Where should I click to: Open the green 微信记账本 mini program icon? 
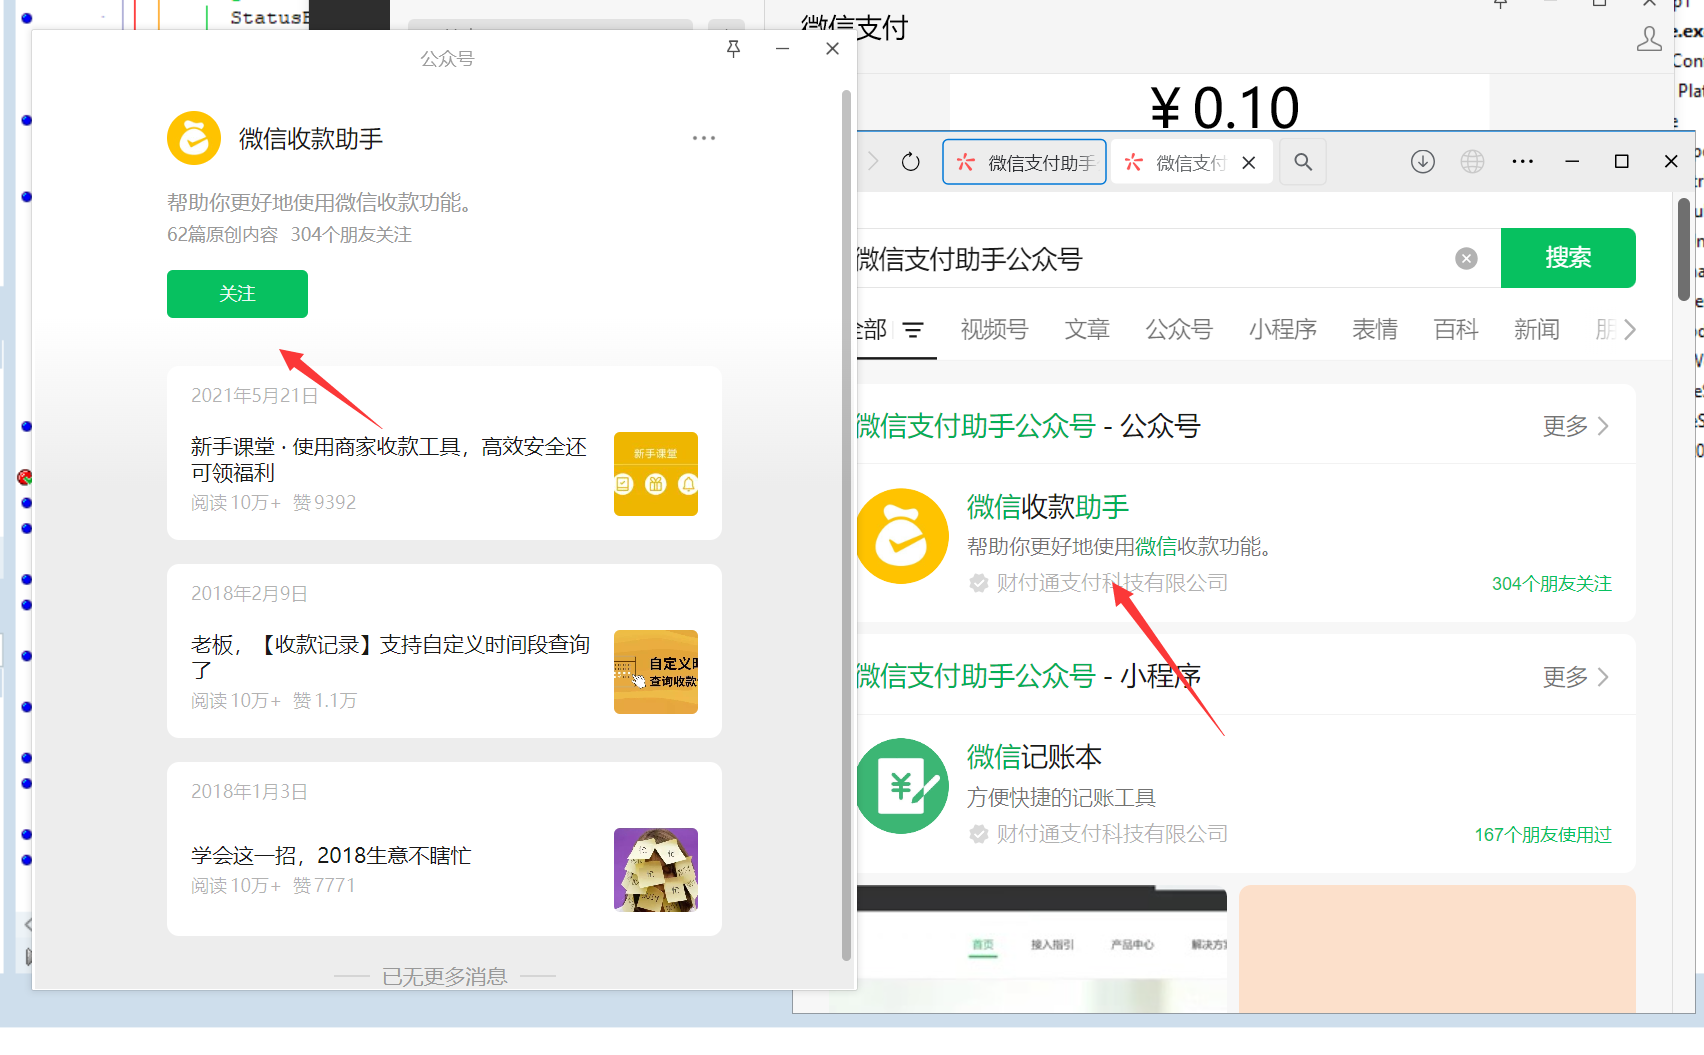[902, 786]
